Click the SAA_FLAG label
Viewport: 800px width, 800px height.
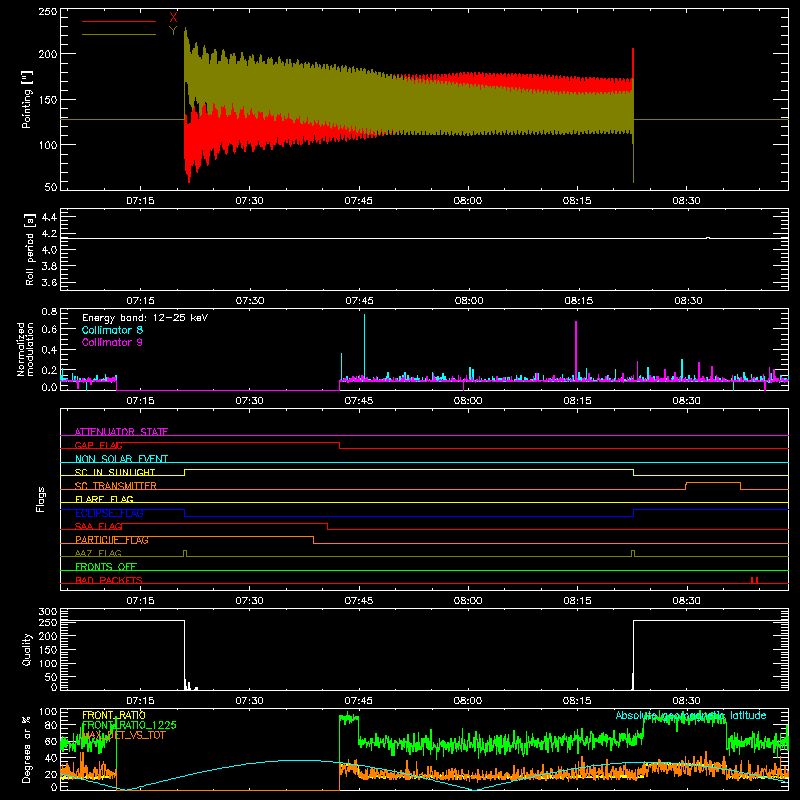[x=98, y=526]
